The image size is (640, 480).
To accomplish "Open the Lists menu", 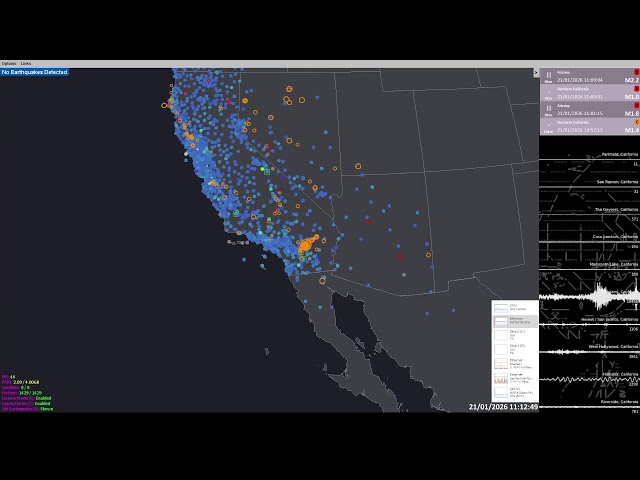I will 26,64.
